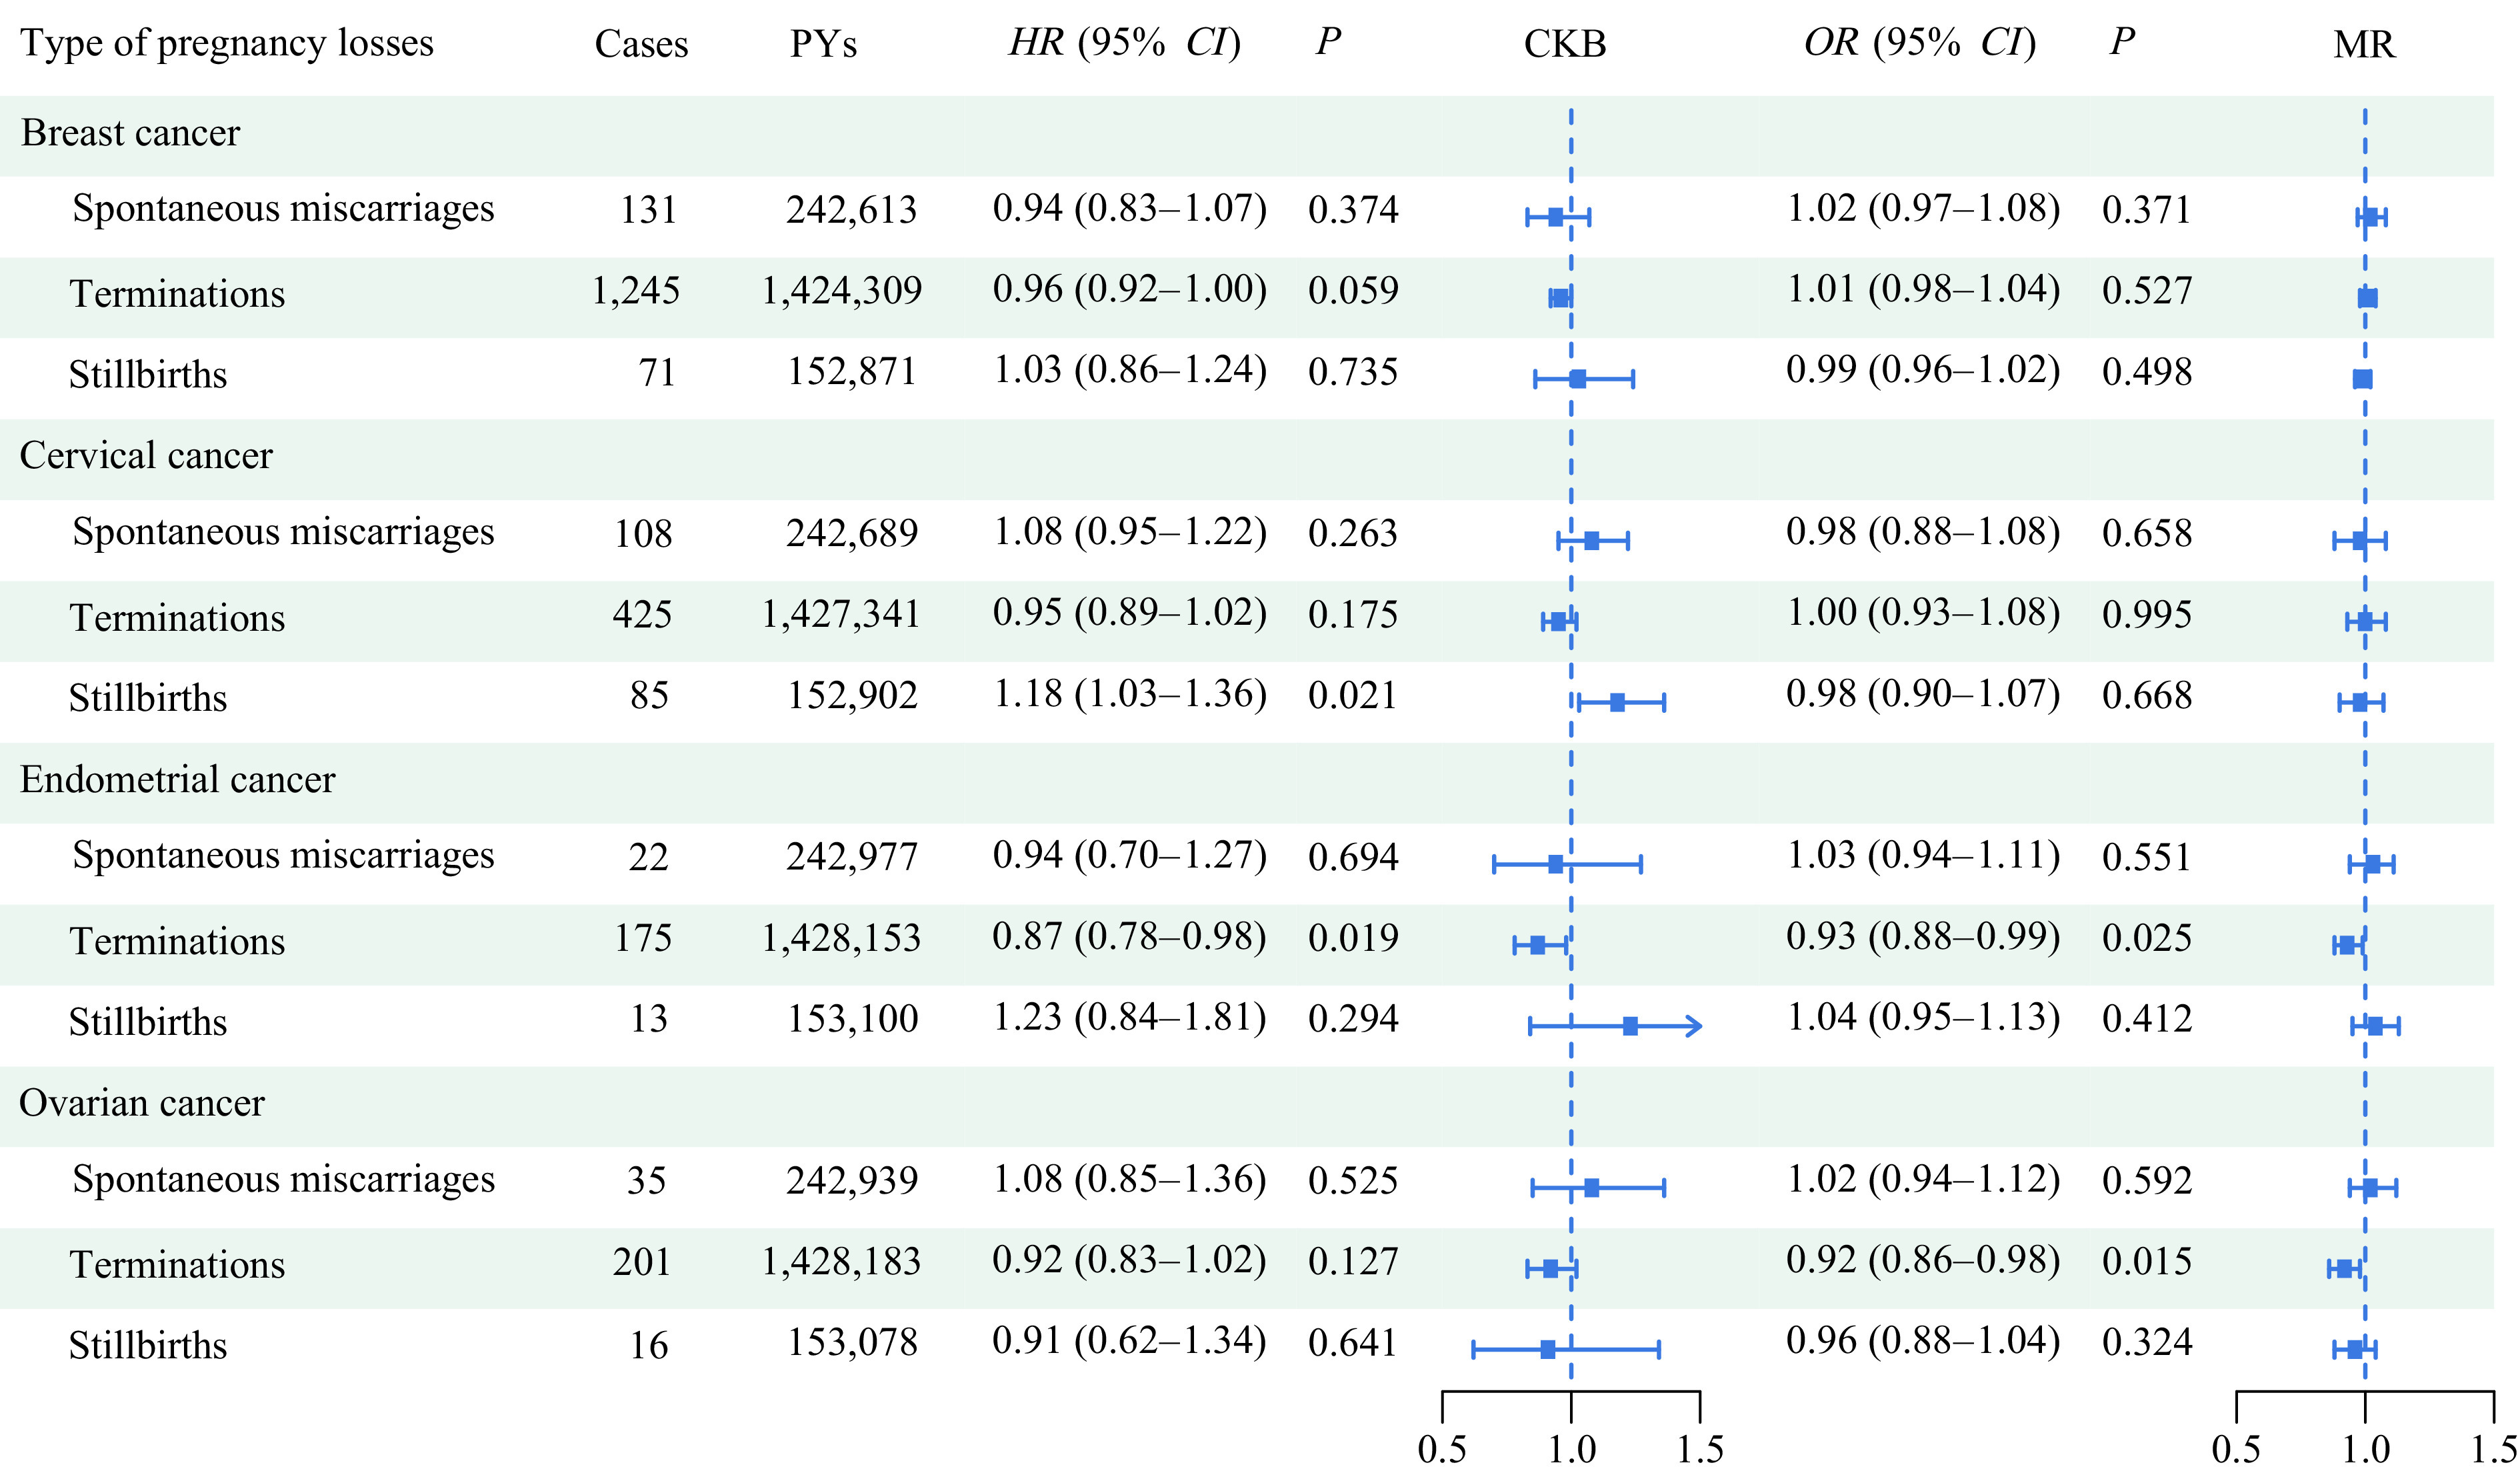Click person-years value 152,902
The height and width of the screenshot is (1475, 2520).
[852, 696]
